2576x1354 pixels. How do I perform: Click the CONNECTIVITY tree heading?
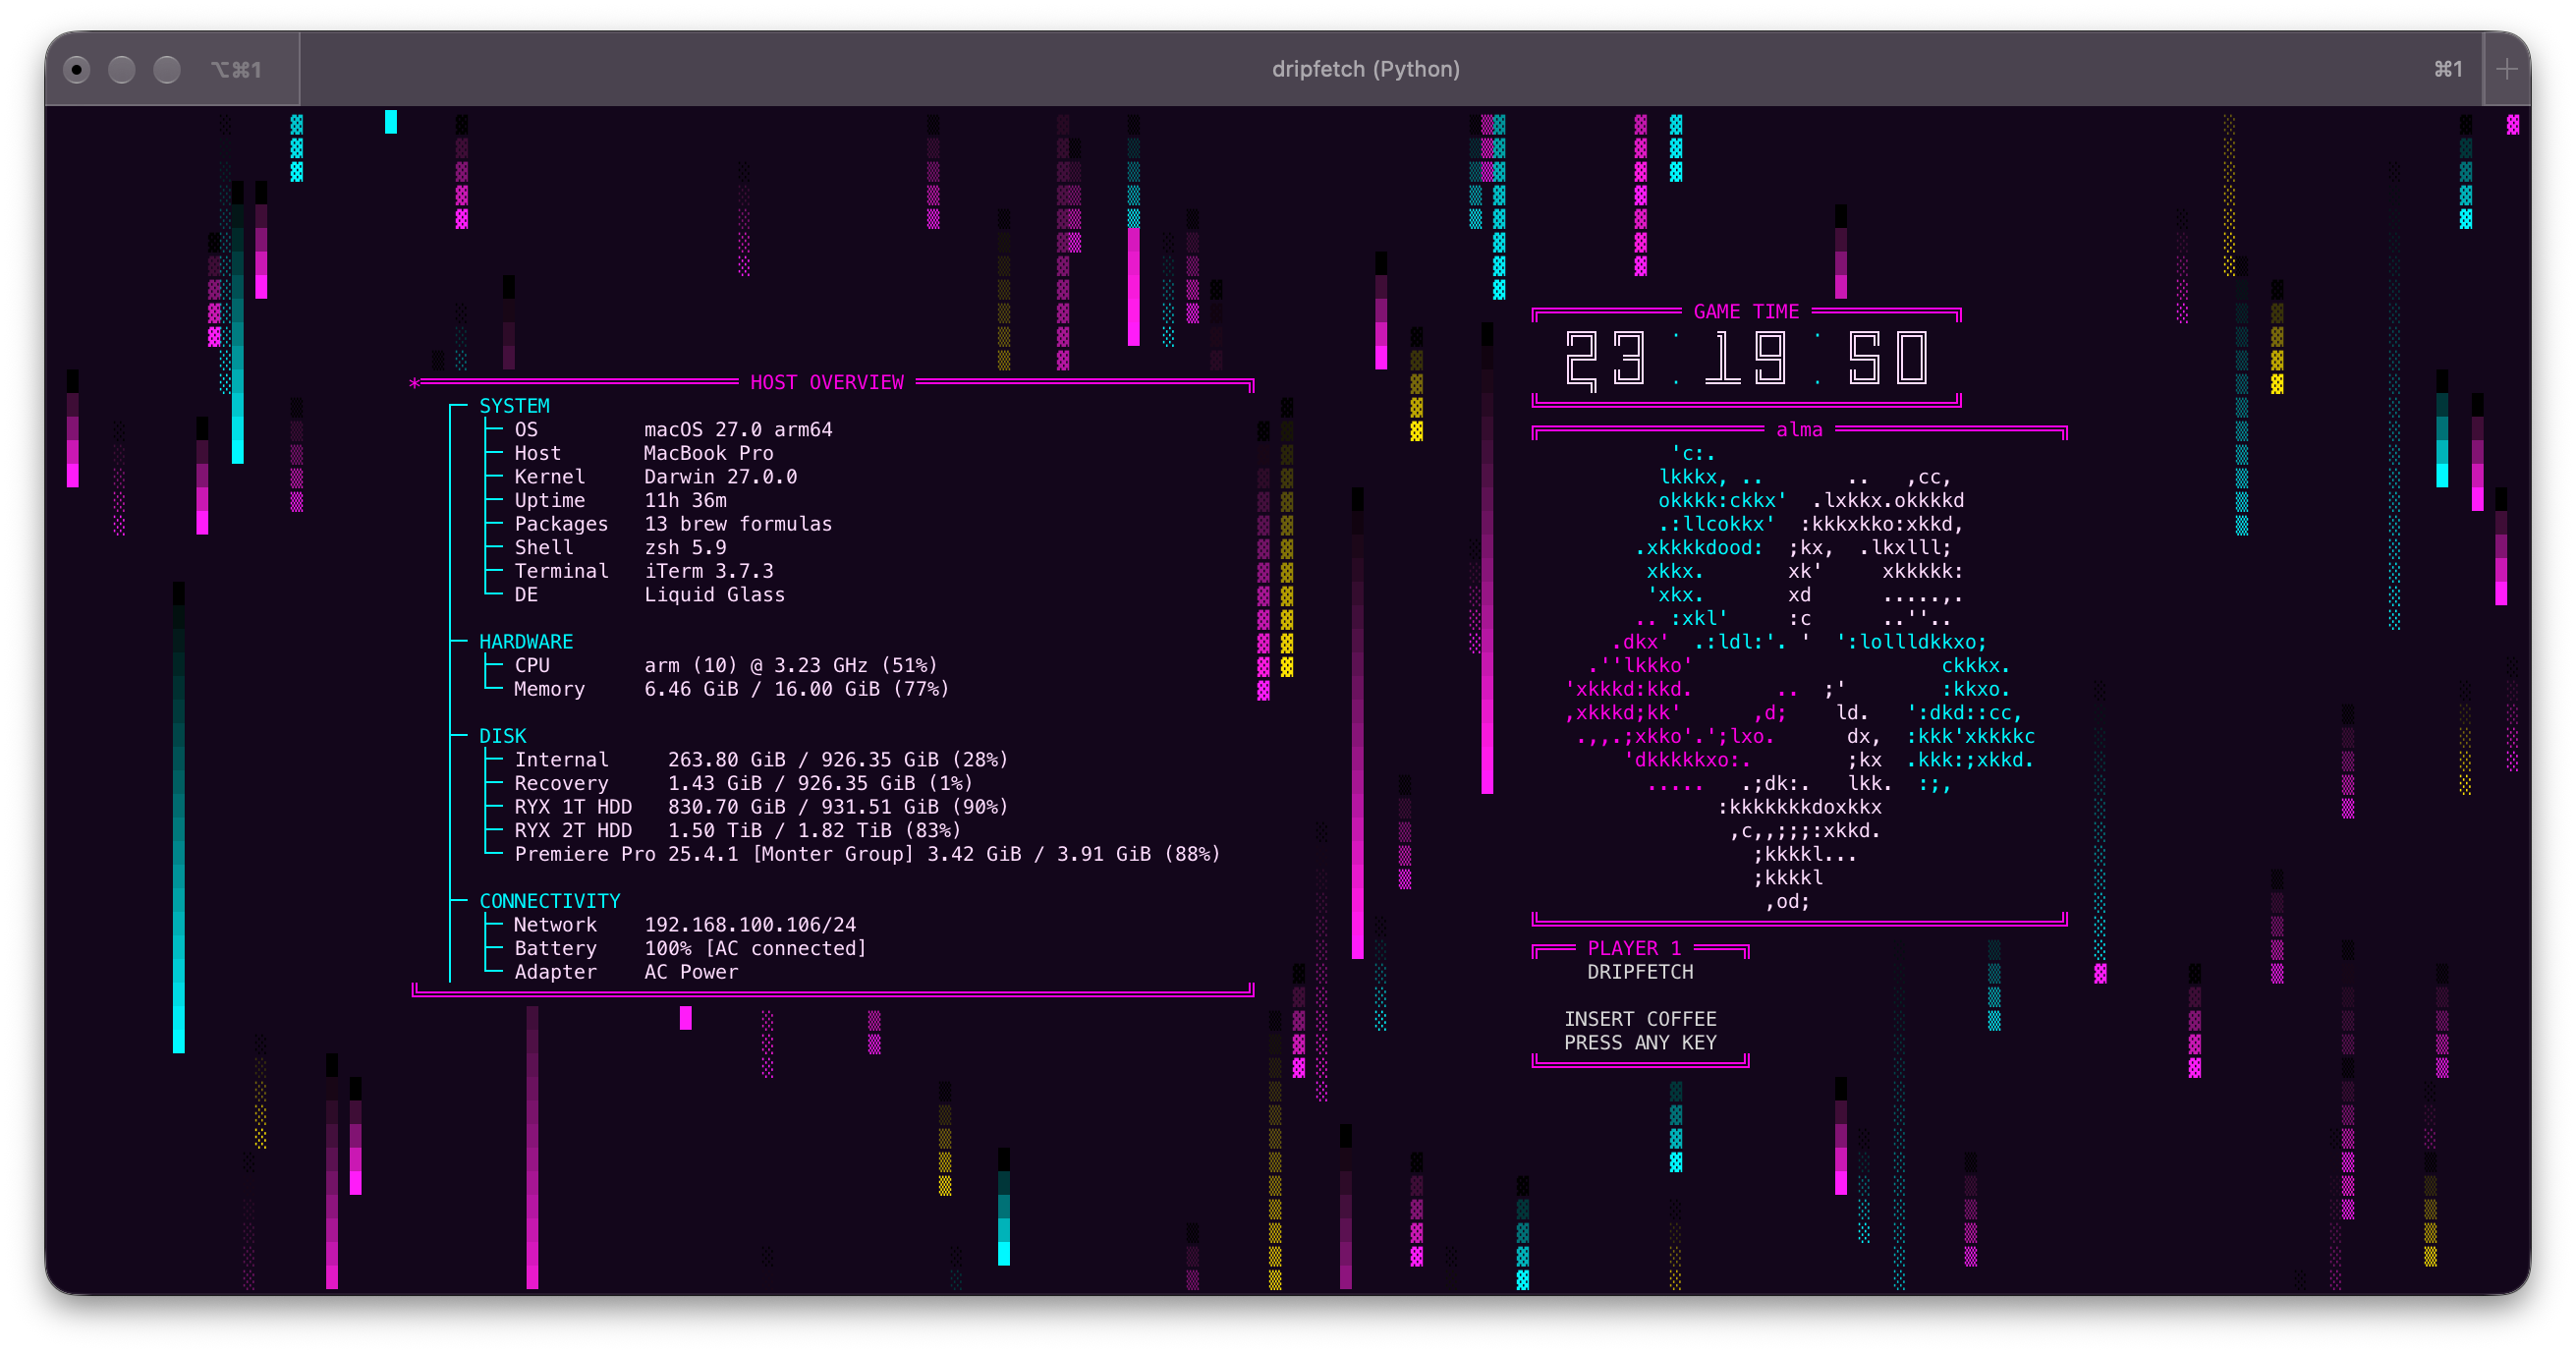[x=550, y=901]
